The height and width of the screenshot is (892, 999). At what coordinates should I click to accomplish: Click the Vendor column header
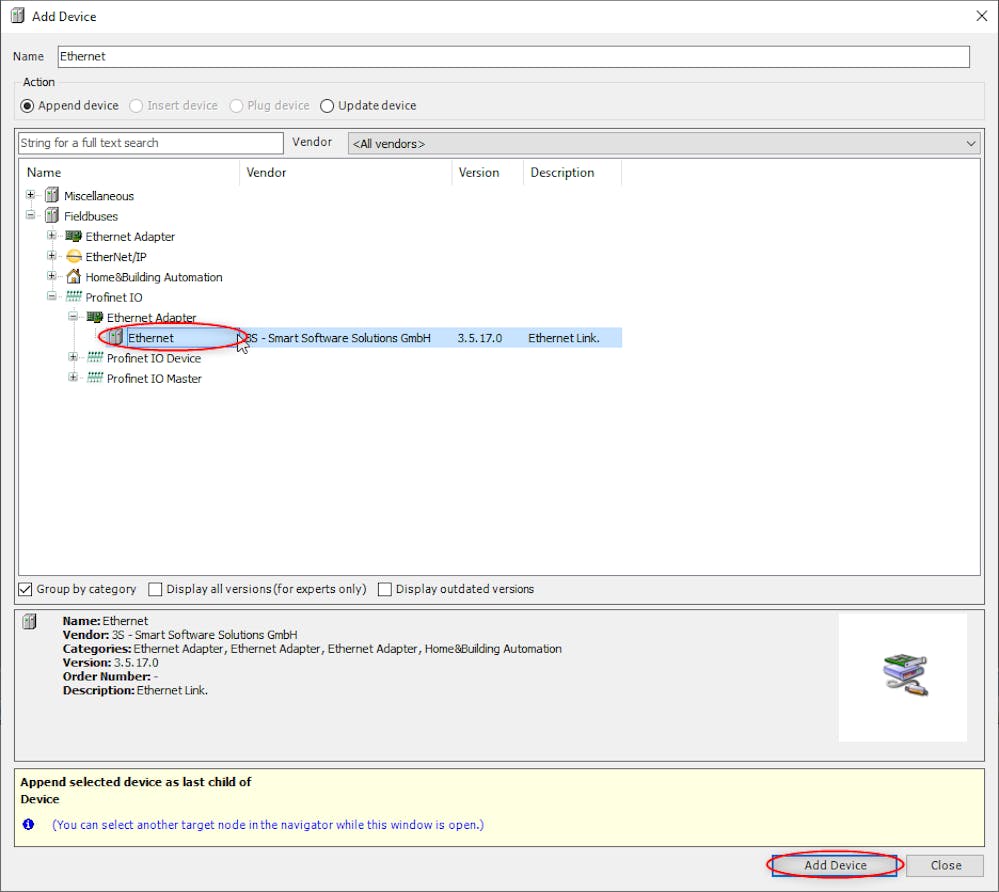[x=346, y=173]
